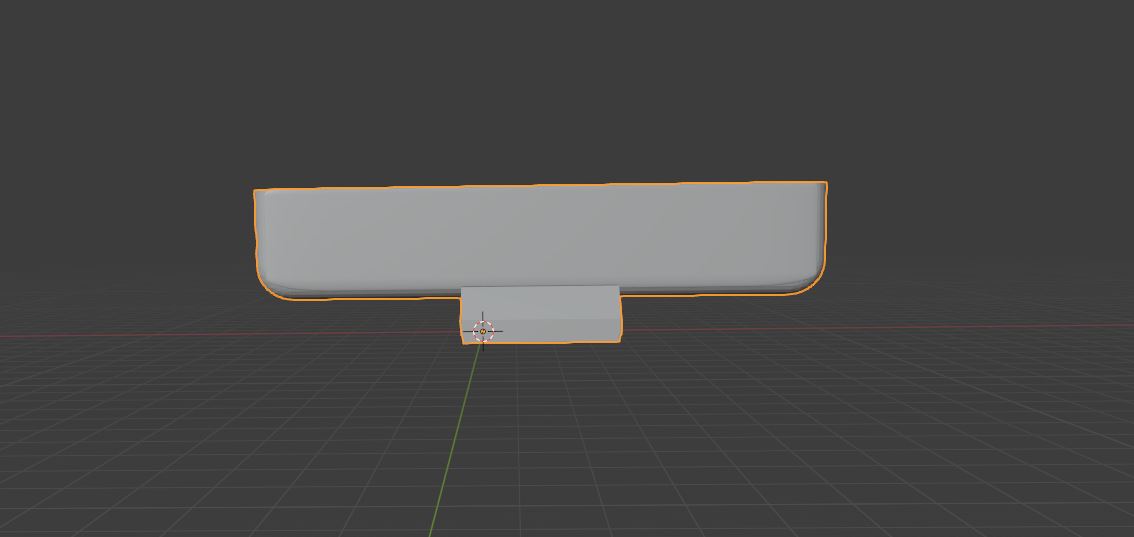Select the wide rounded gray mesh body

click(540, 239)
